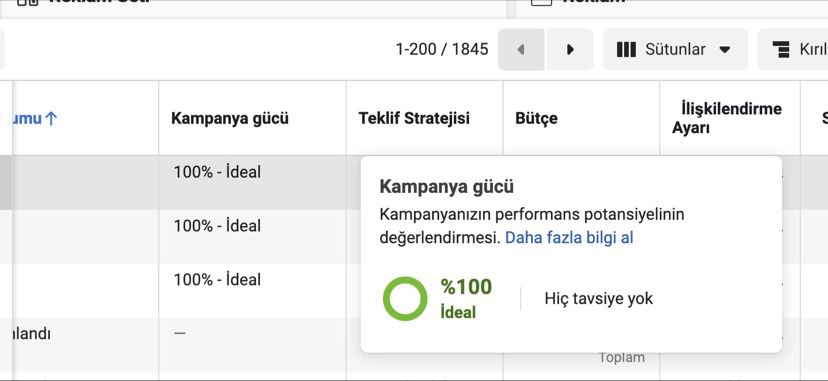The image size is (828, 381).
Task: Click the dash cell under Kampanya gücü
Action: [x=180, y=333]
